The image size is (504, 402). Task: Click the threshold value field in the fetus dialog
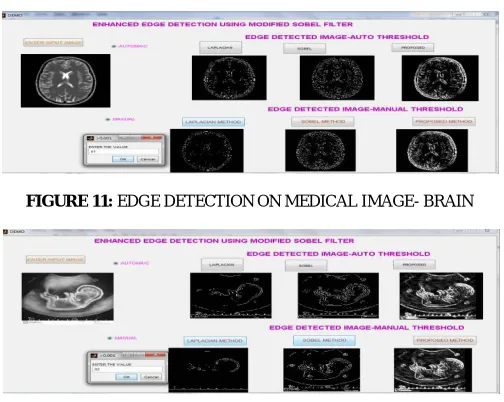[127, 369]
